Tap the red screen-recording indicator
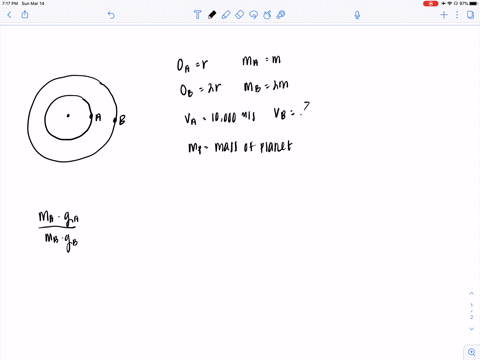 pyautogui.click(x=431, y=3)
